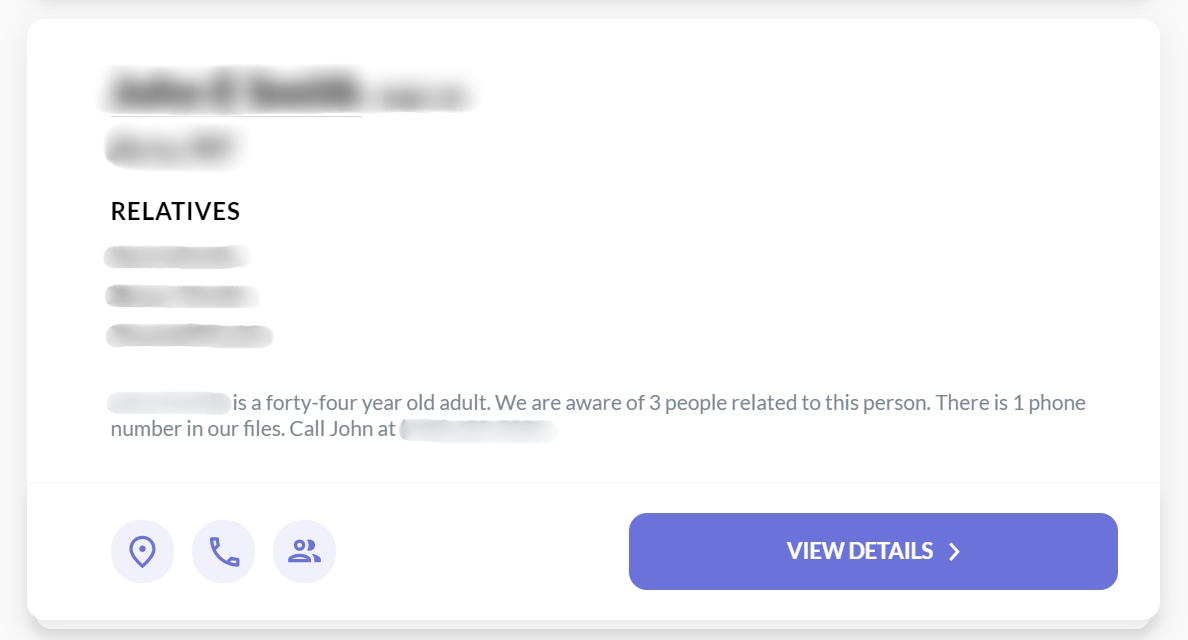
Task: Click the blurred phone number after 'Call John at'
Action: point(479,430)
